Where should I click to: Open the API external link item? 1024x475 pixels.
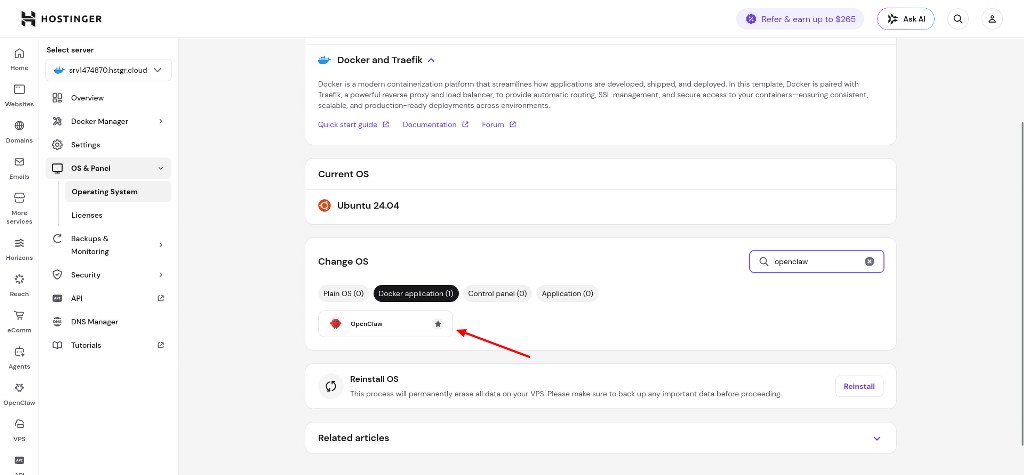(108, 299)
